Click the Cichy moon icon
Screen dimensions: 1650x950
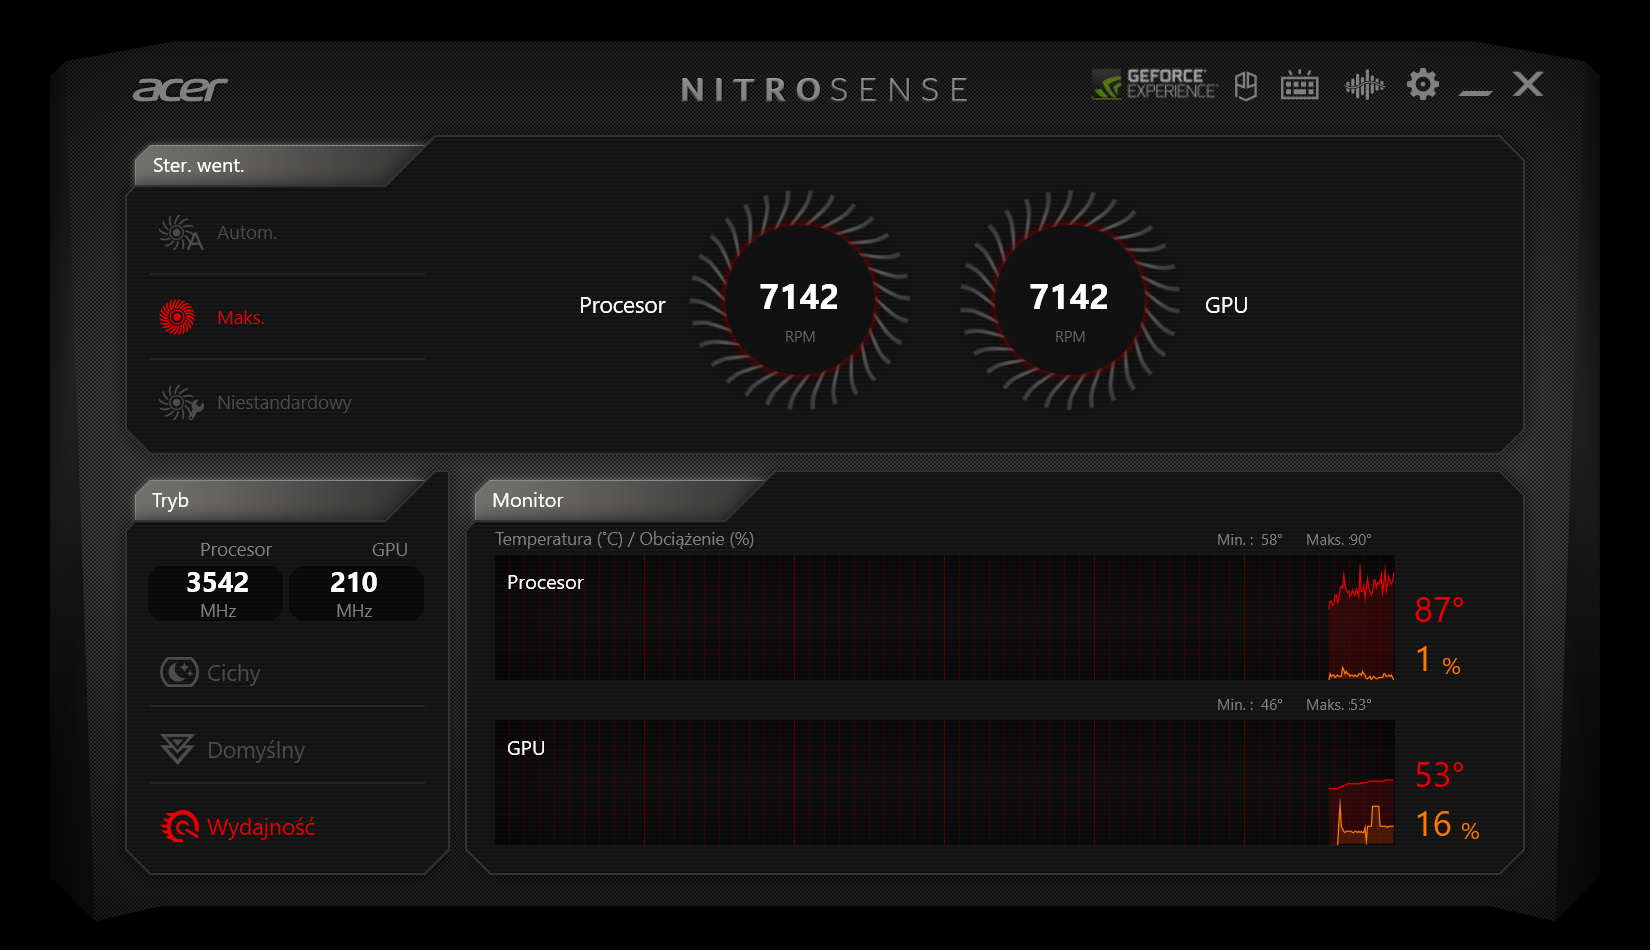coord(179,672)
